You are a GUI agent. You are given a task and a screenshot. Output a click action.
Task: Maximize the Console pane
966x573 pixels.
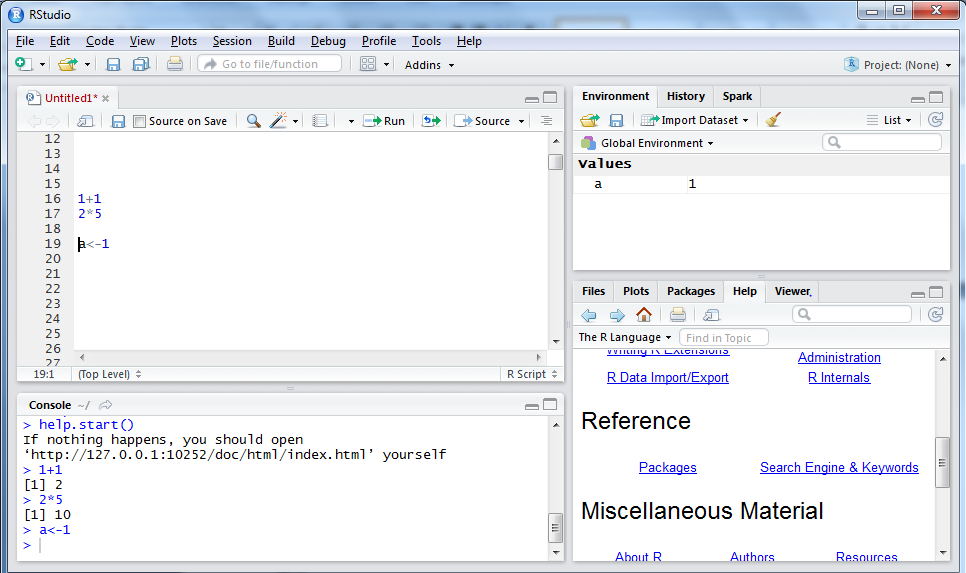coord(550,404)
